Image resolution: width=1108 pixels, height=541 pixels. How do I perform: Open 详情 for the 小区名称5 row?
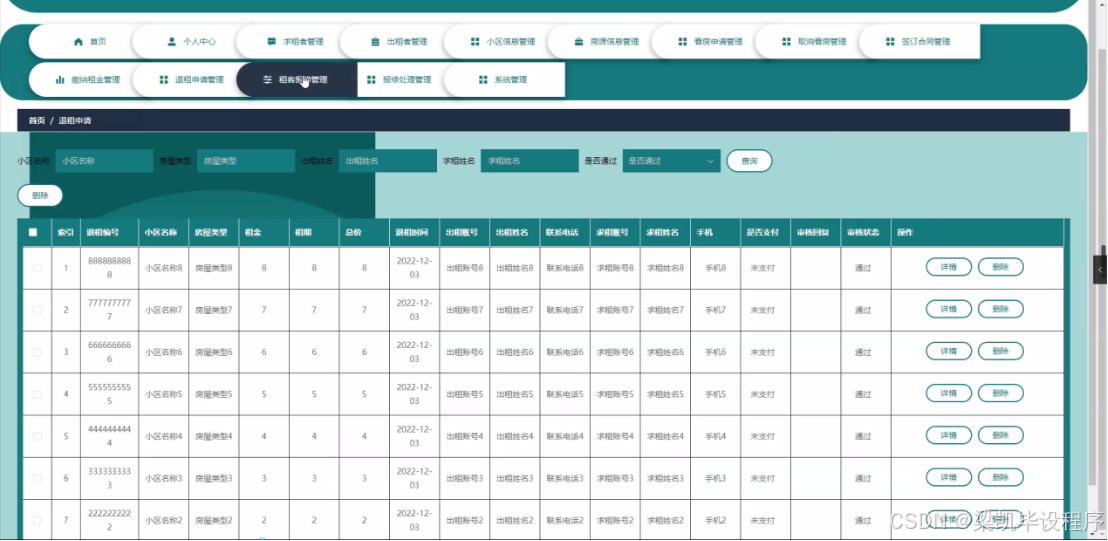948,393
